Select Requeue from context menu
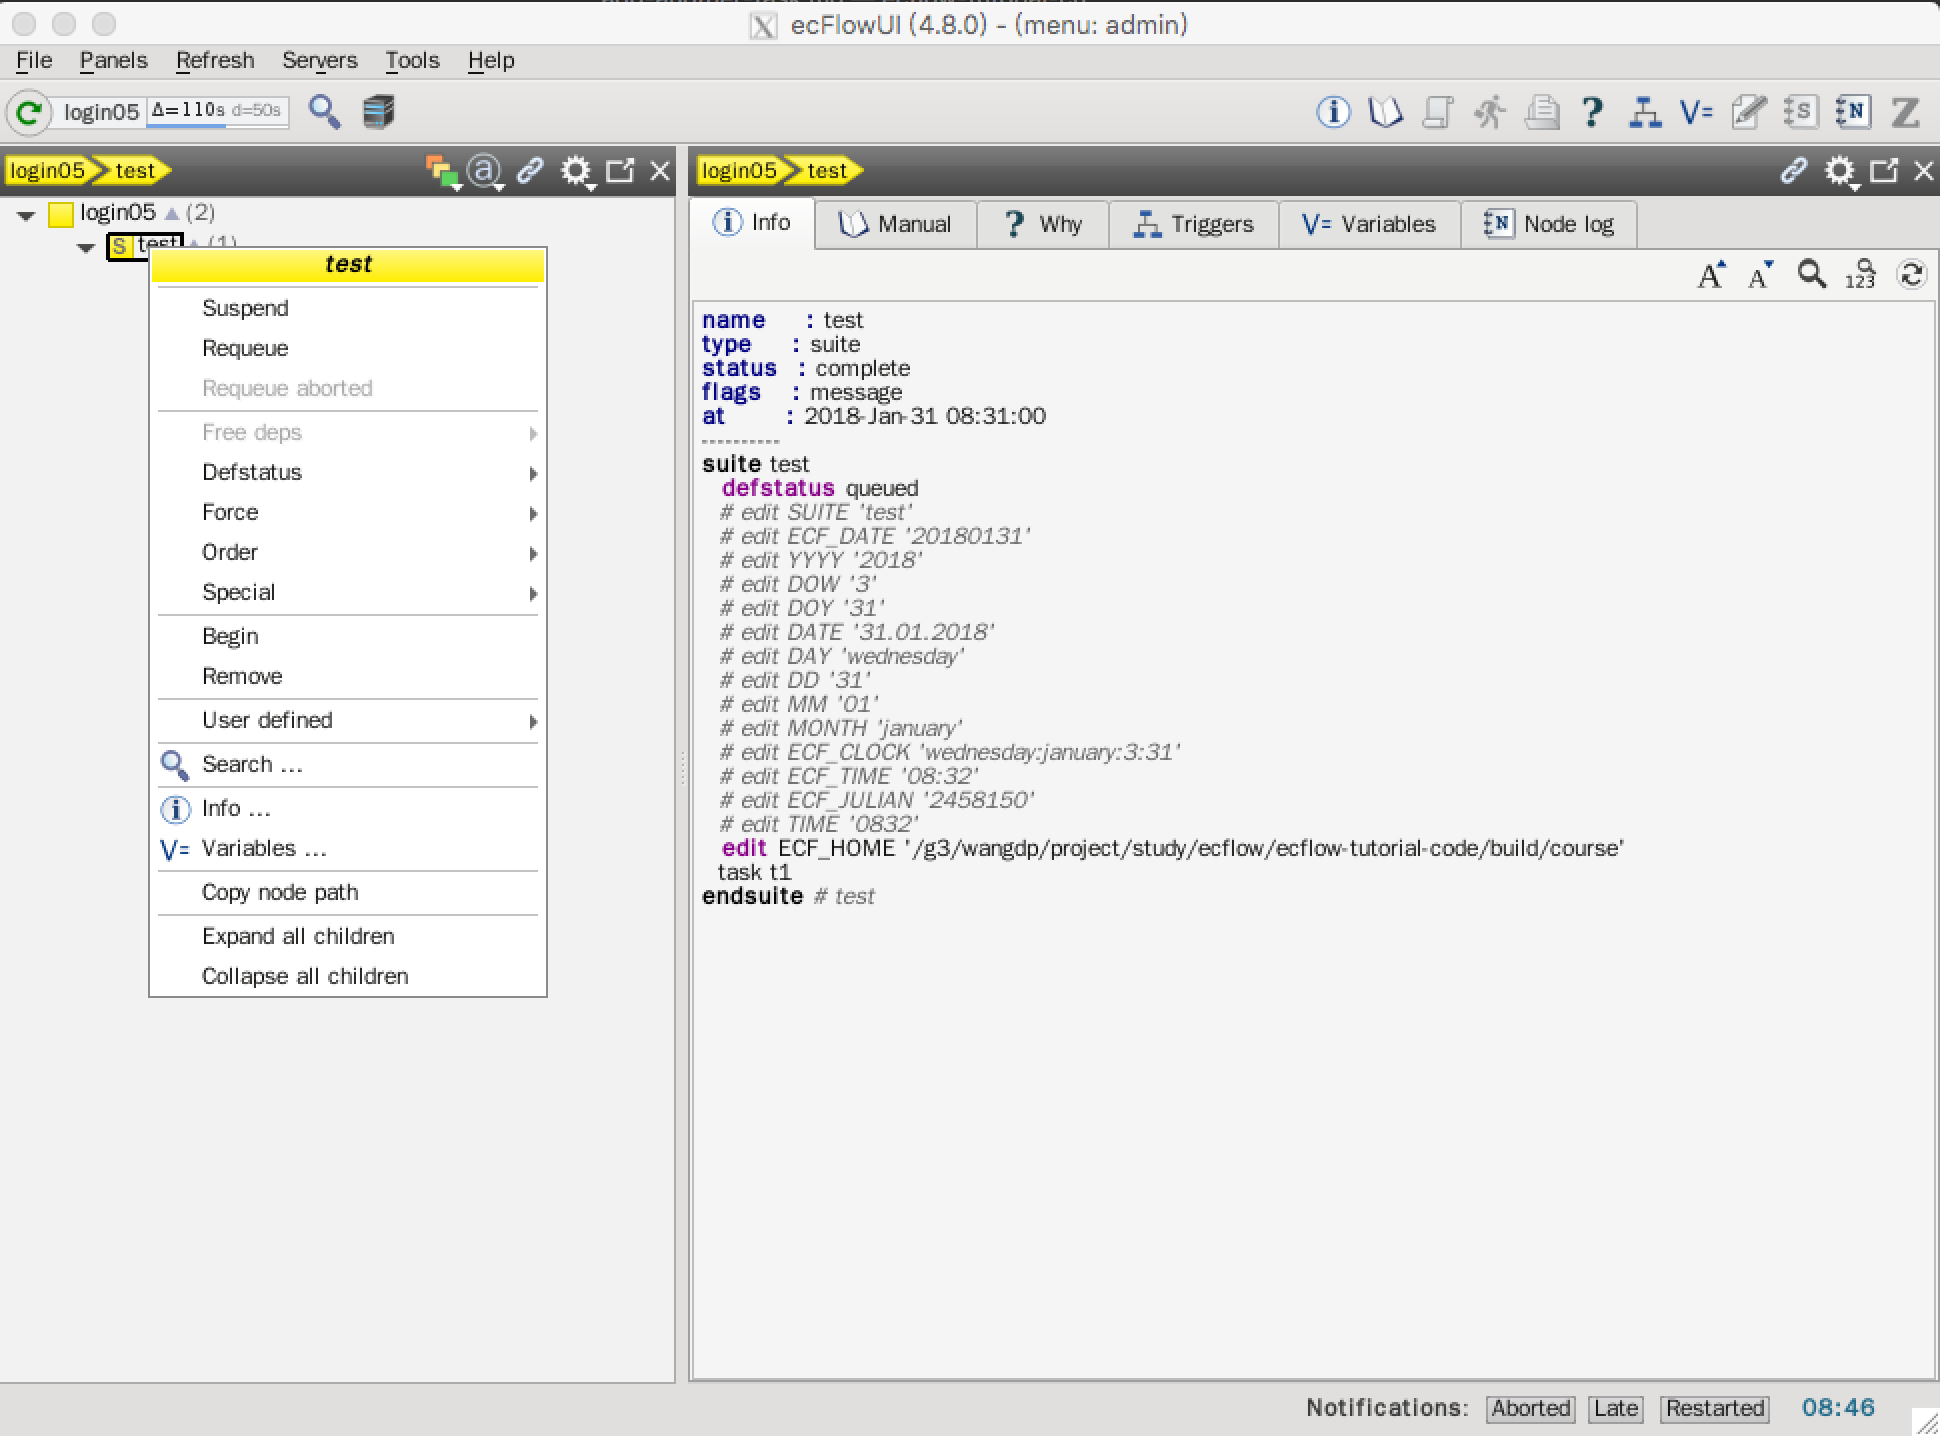 [245, 348]
